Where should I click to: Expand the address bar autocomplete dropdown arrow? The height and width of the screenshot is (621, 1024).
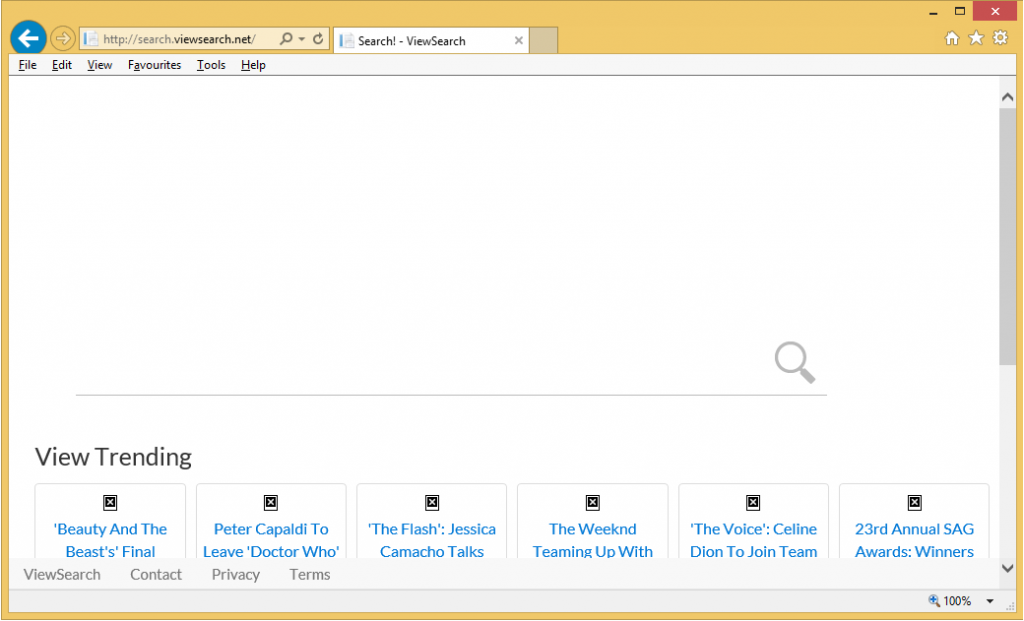click(x=302, y=39)
